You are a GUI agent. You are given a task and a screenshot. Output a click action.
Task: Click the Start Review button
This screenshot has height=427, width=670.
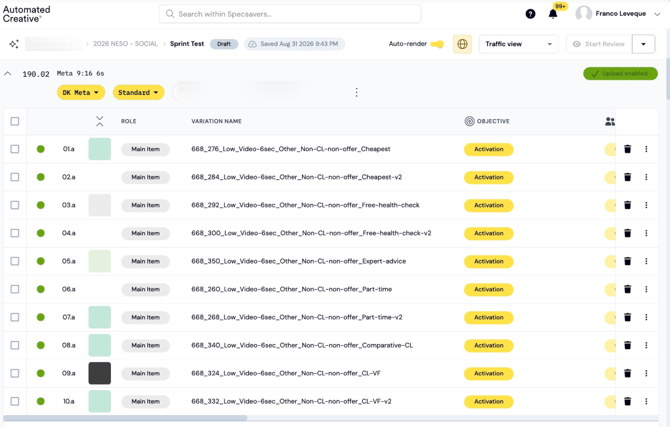pos(599,44)
